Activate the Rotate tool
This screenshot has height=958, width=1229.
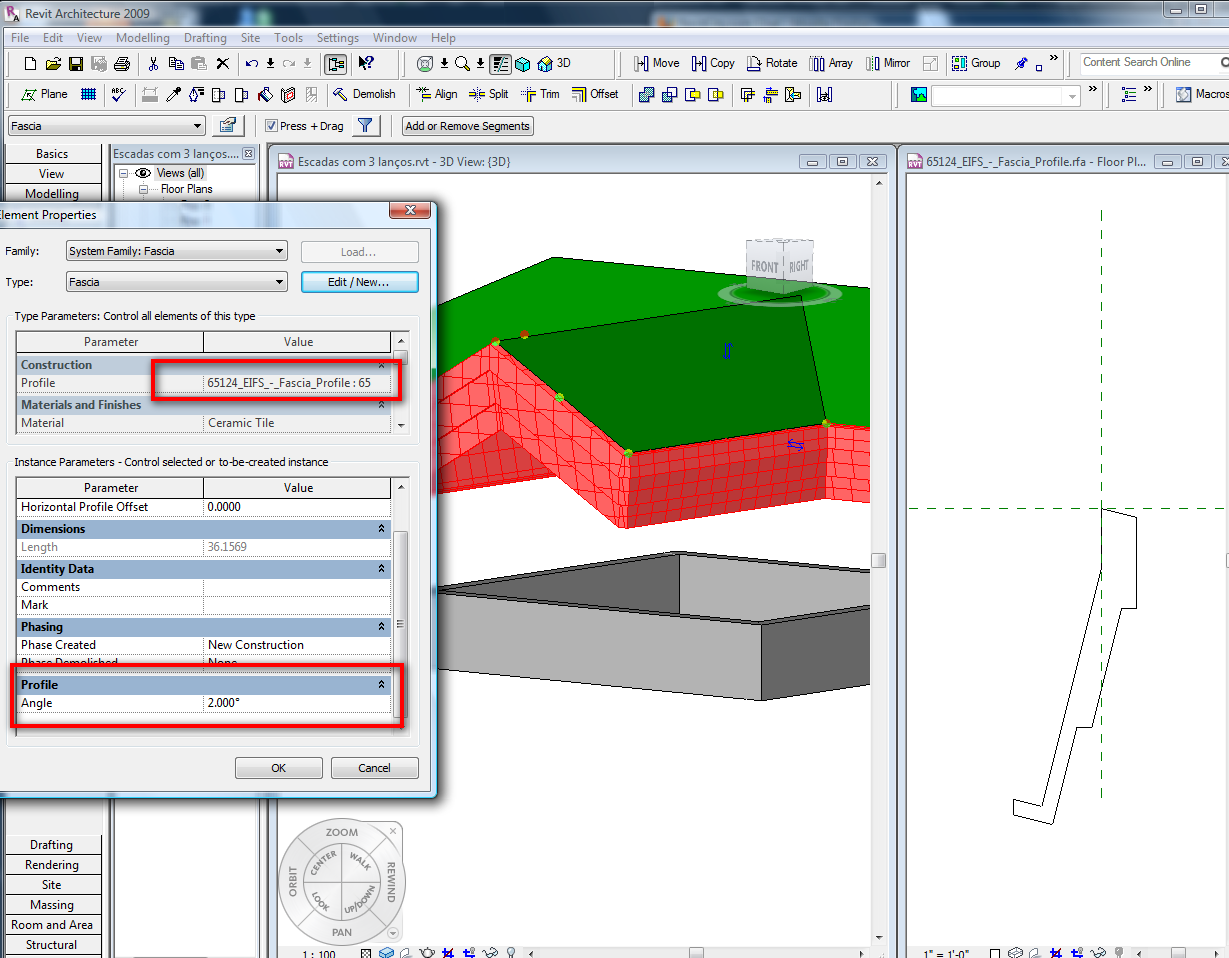(x=770, y=63)
